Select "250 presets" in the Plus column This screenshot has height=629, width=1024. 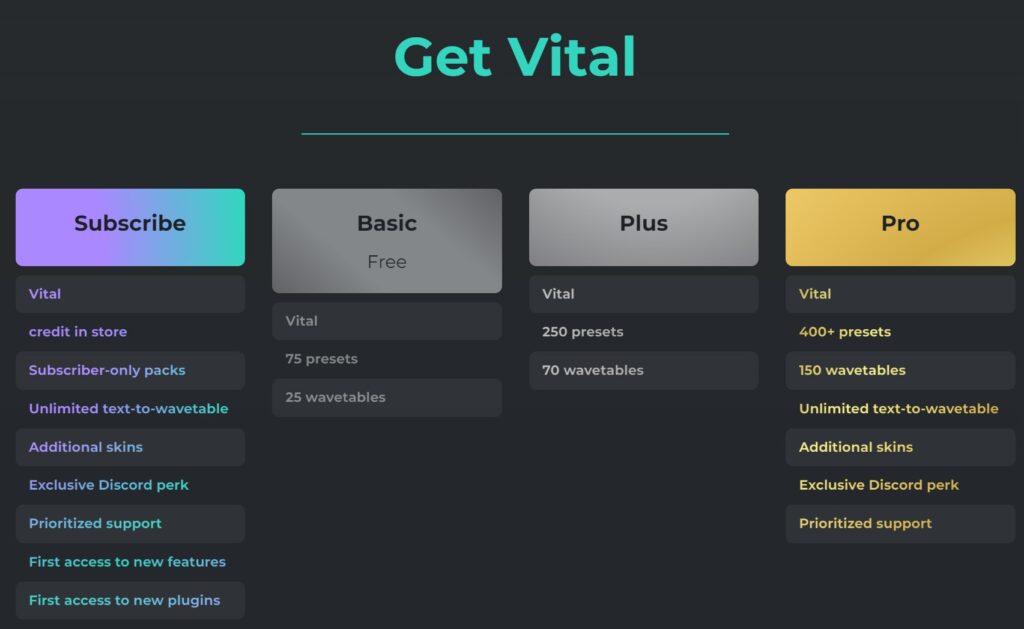pos(583,332)
